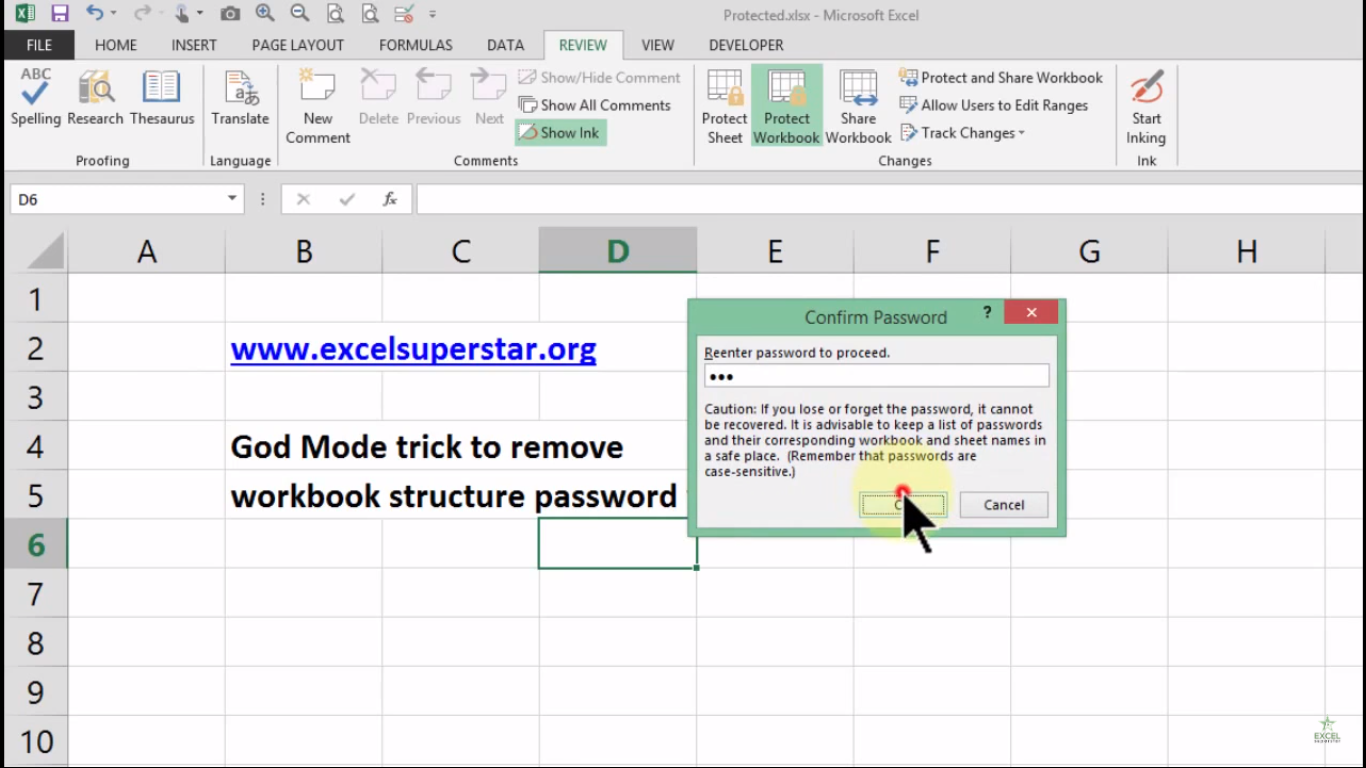Select row 9 header
Image resolution: width=1366 pixels, height=768 pixels.
tap(36, 693)
